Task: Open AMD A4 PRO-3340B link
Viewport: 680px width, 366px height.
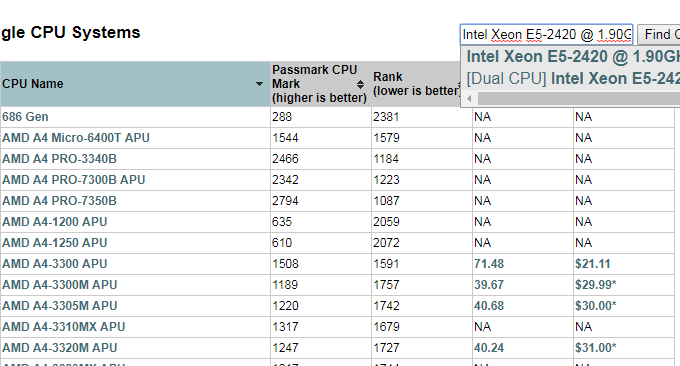Action: [59, 159]
